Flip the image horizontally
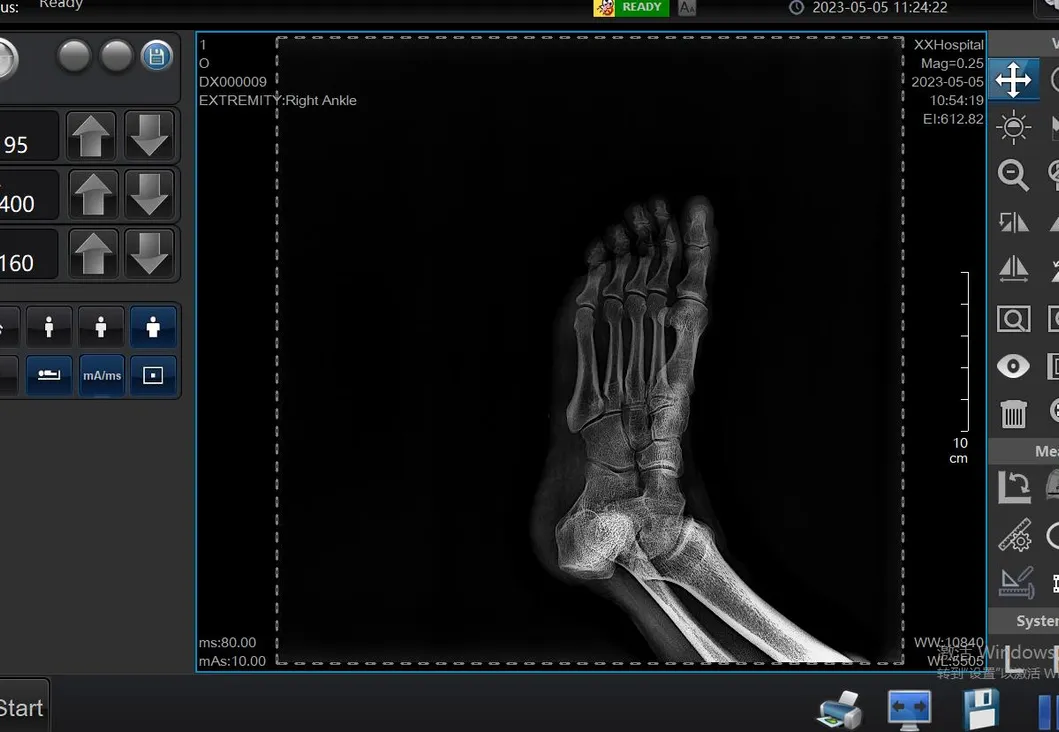 (1013, 268)
